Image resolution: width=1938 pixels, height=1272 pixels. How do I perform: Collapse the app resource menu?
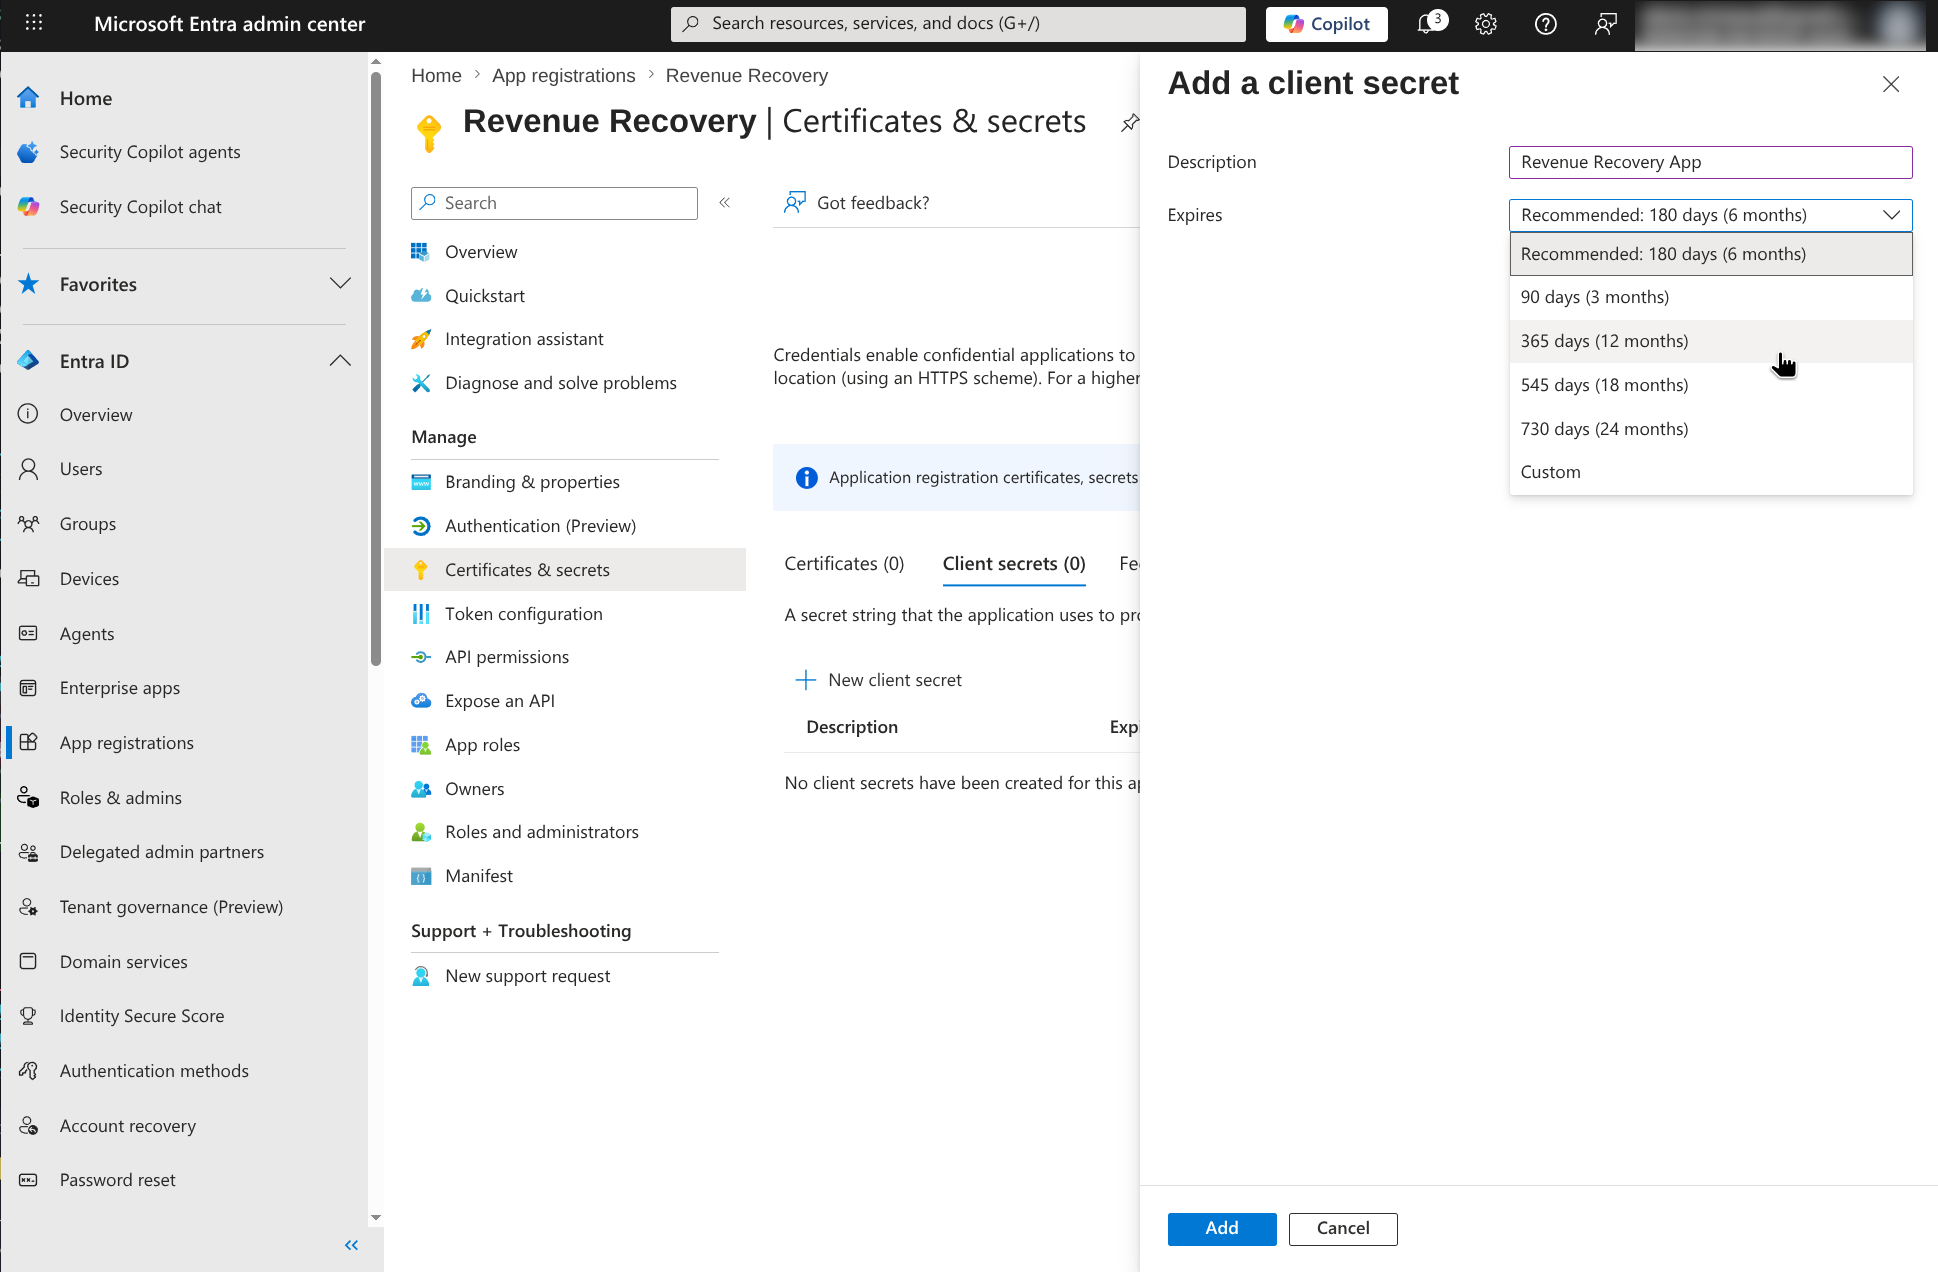(x=725, y=203)
